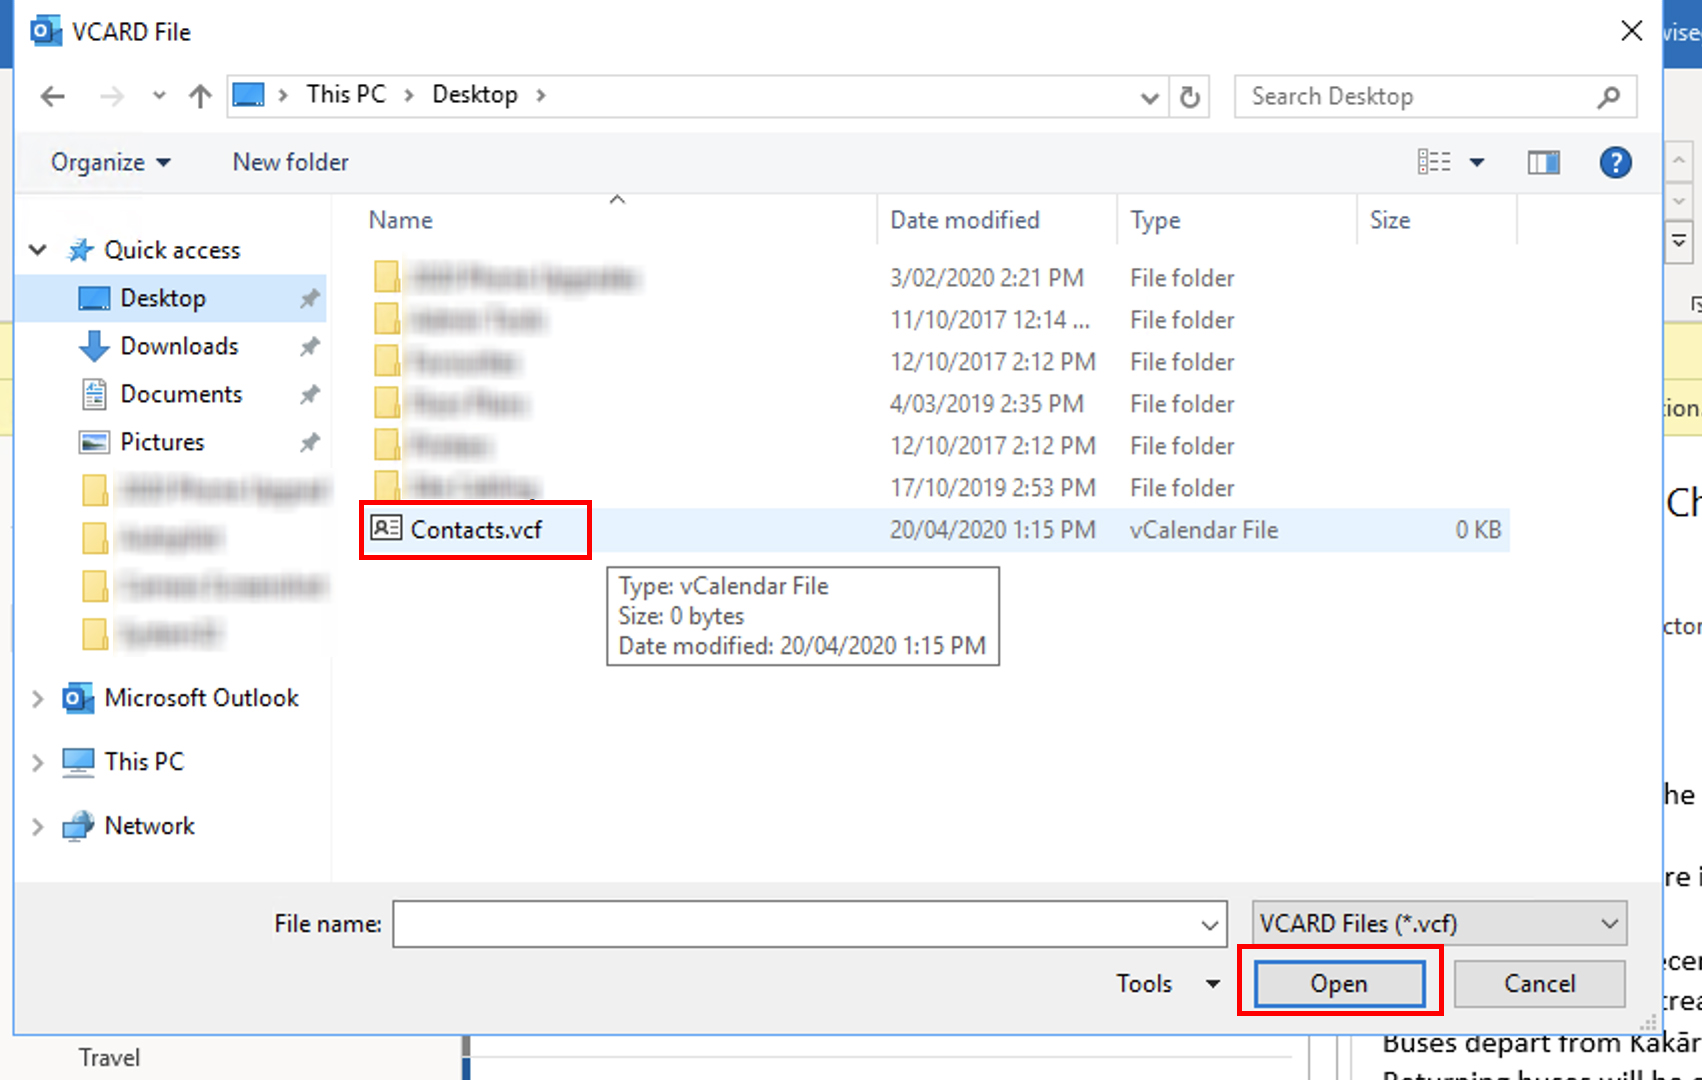Viewport: 1702px width, 1080px height.
Task: Select folder dated 17/10/2019 2:53 PM
Action: pos(936,488)
